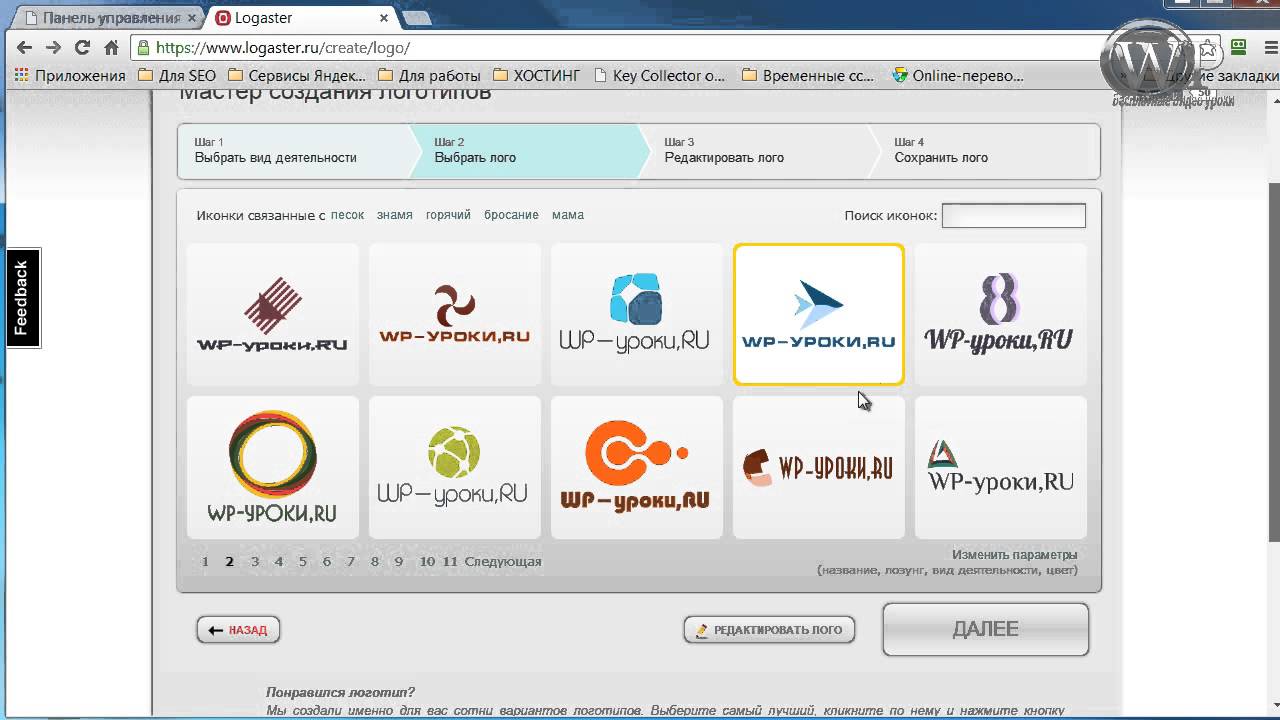Filter icons by keyword песок
1280x720 pixels.
[x=347, y=215]
